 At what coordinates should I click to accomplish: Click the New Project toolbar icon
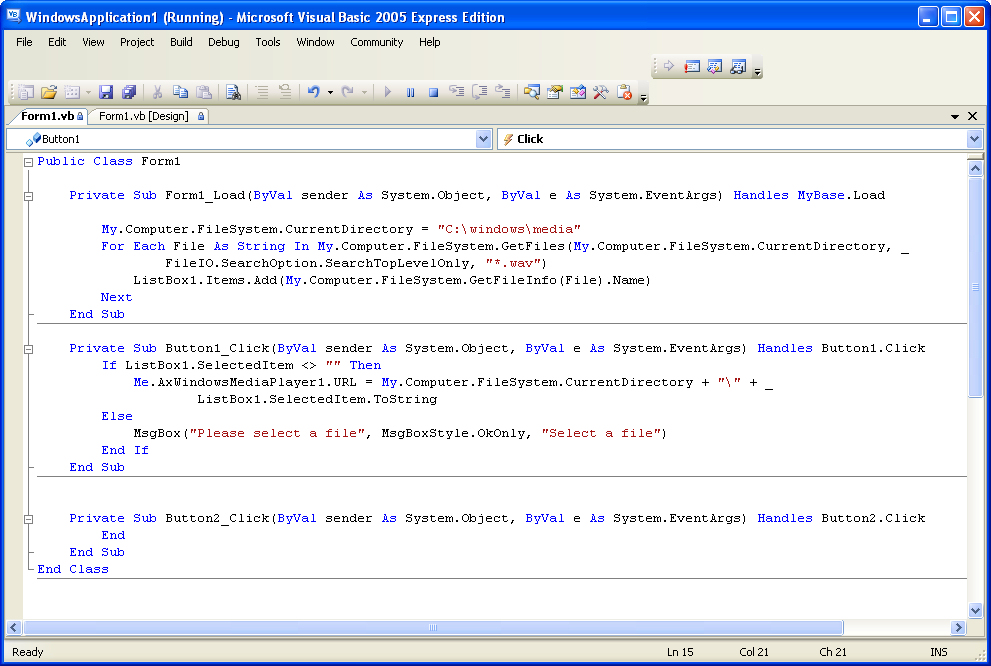(26, 92)
